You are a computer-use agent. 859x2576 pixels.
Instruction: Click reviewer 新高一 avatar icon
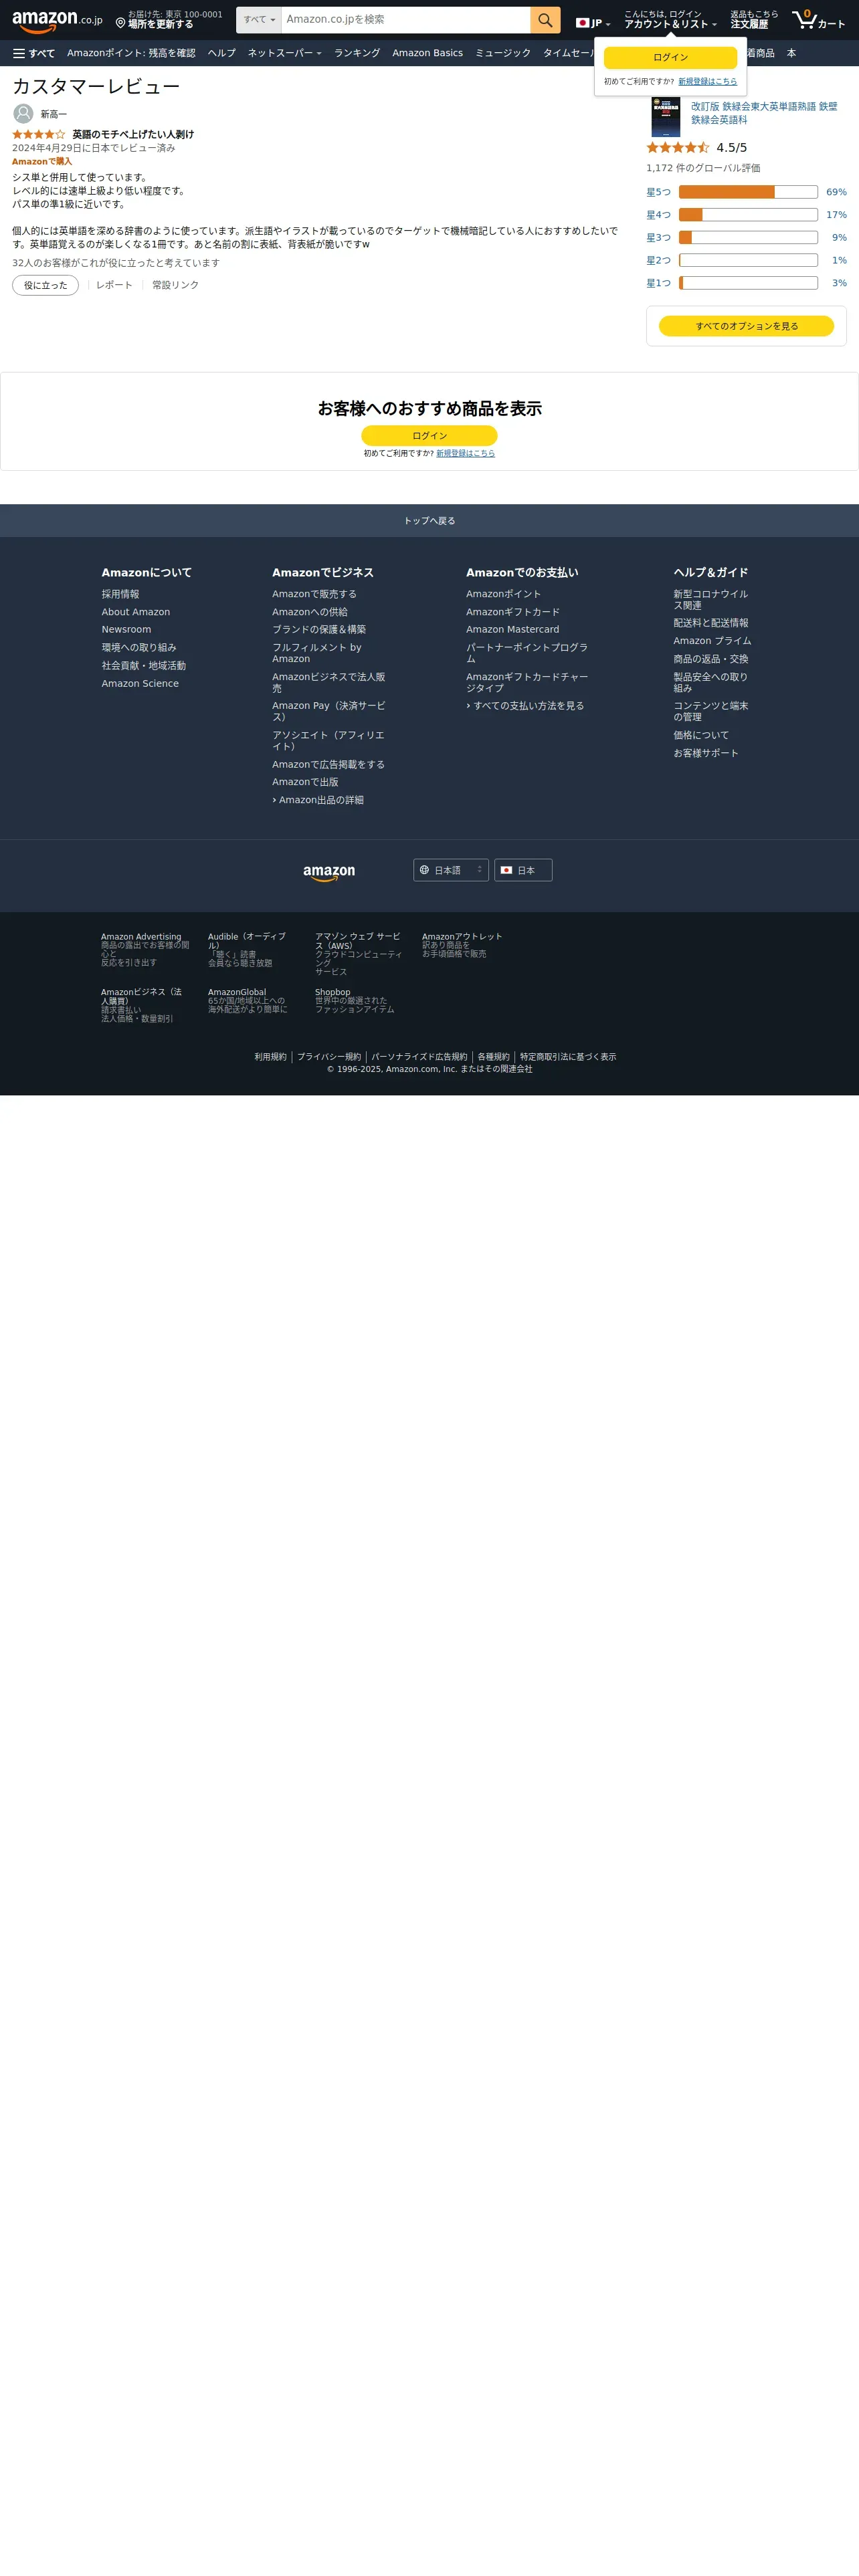(x=23, y=114)
